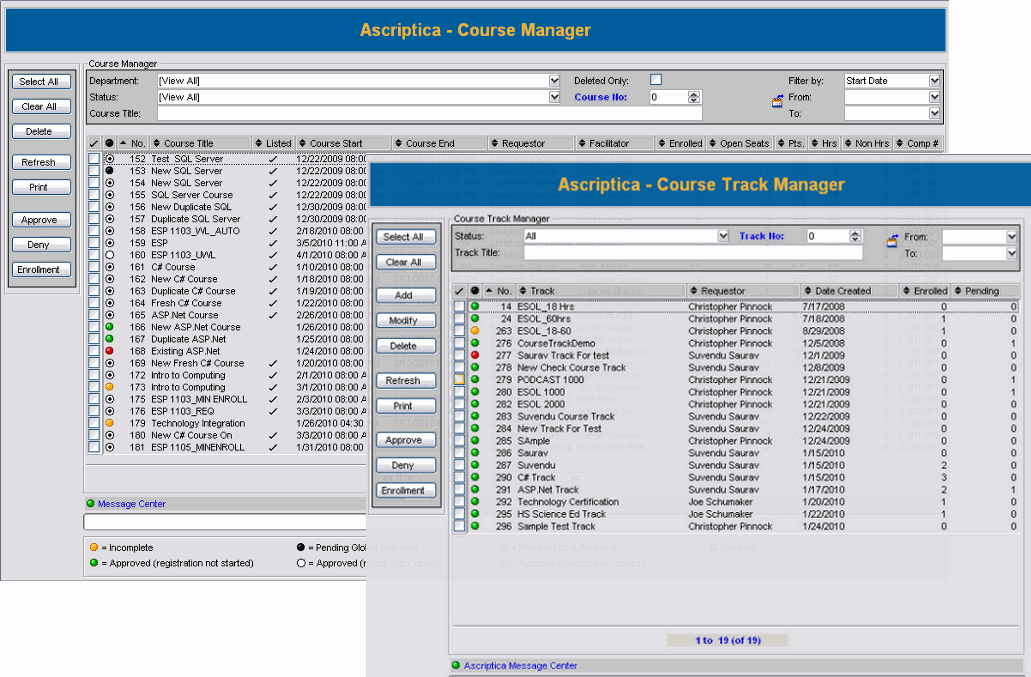
Task: Sort courses by Facilitator column header
Action: coord(609,143)
